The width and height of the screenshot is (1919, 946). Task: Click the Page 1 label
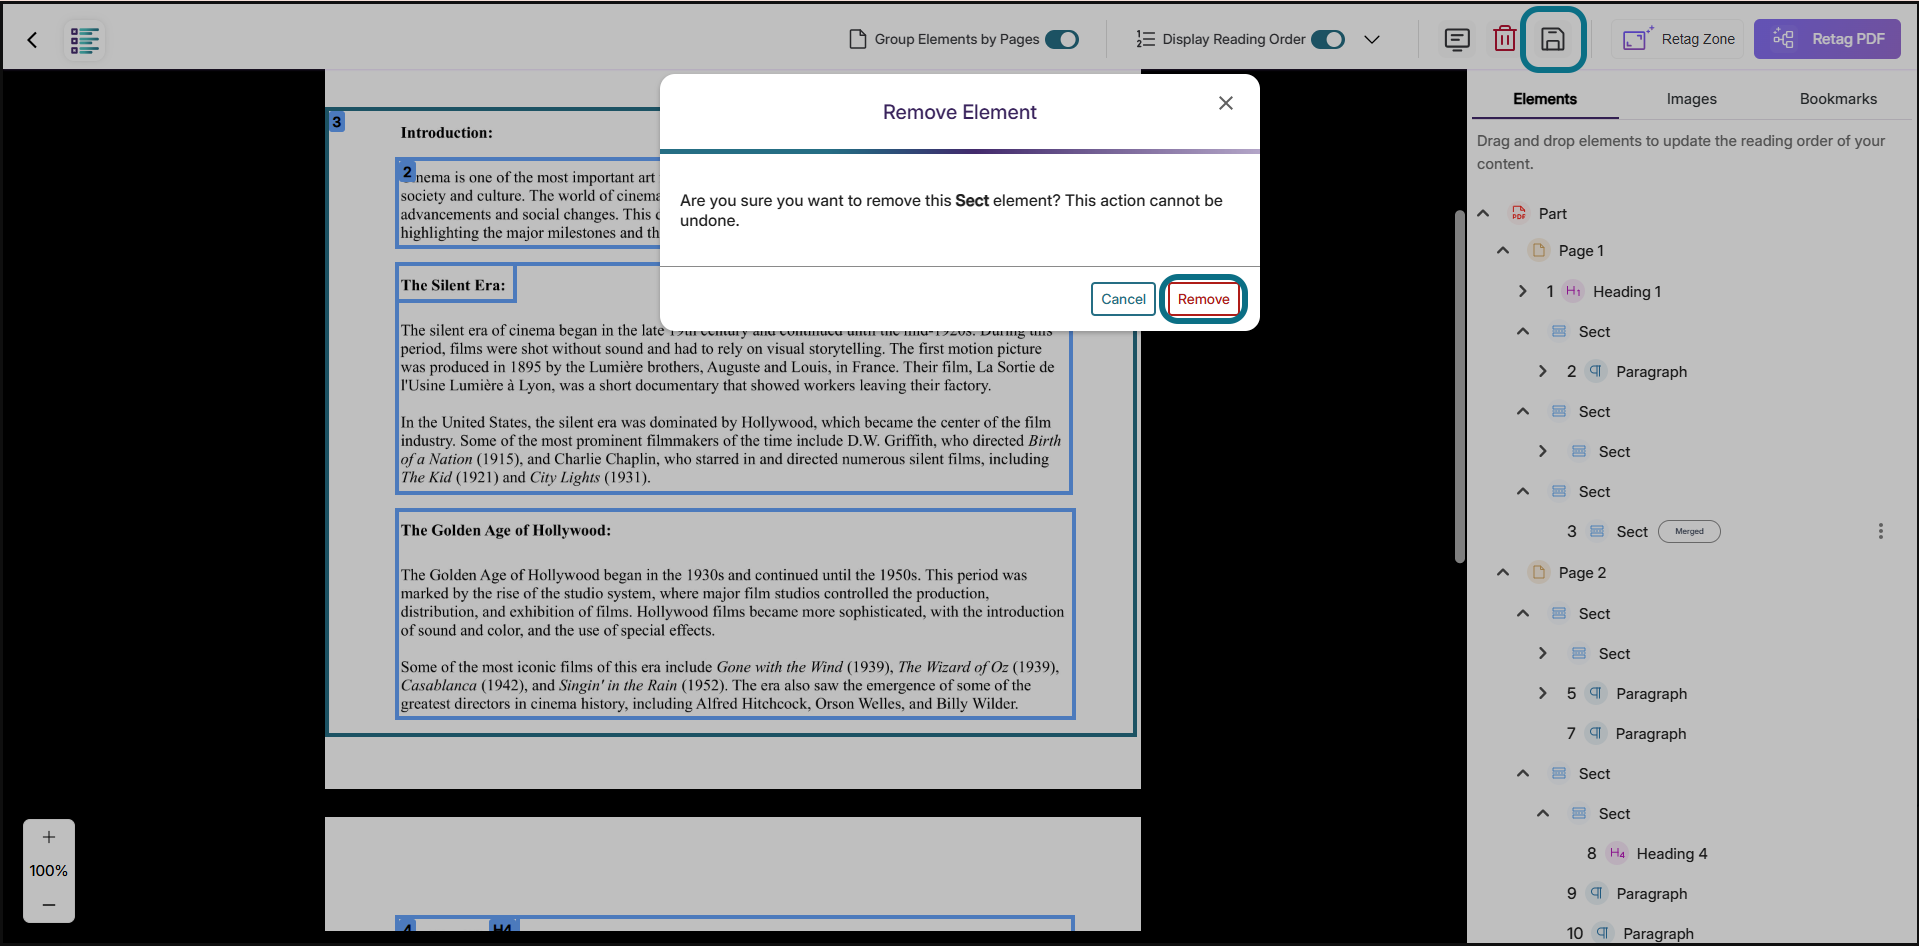pyautogui.click(x=1581, y=251)
